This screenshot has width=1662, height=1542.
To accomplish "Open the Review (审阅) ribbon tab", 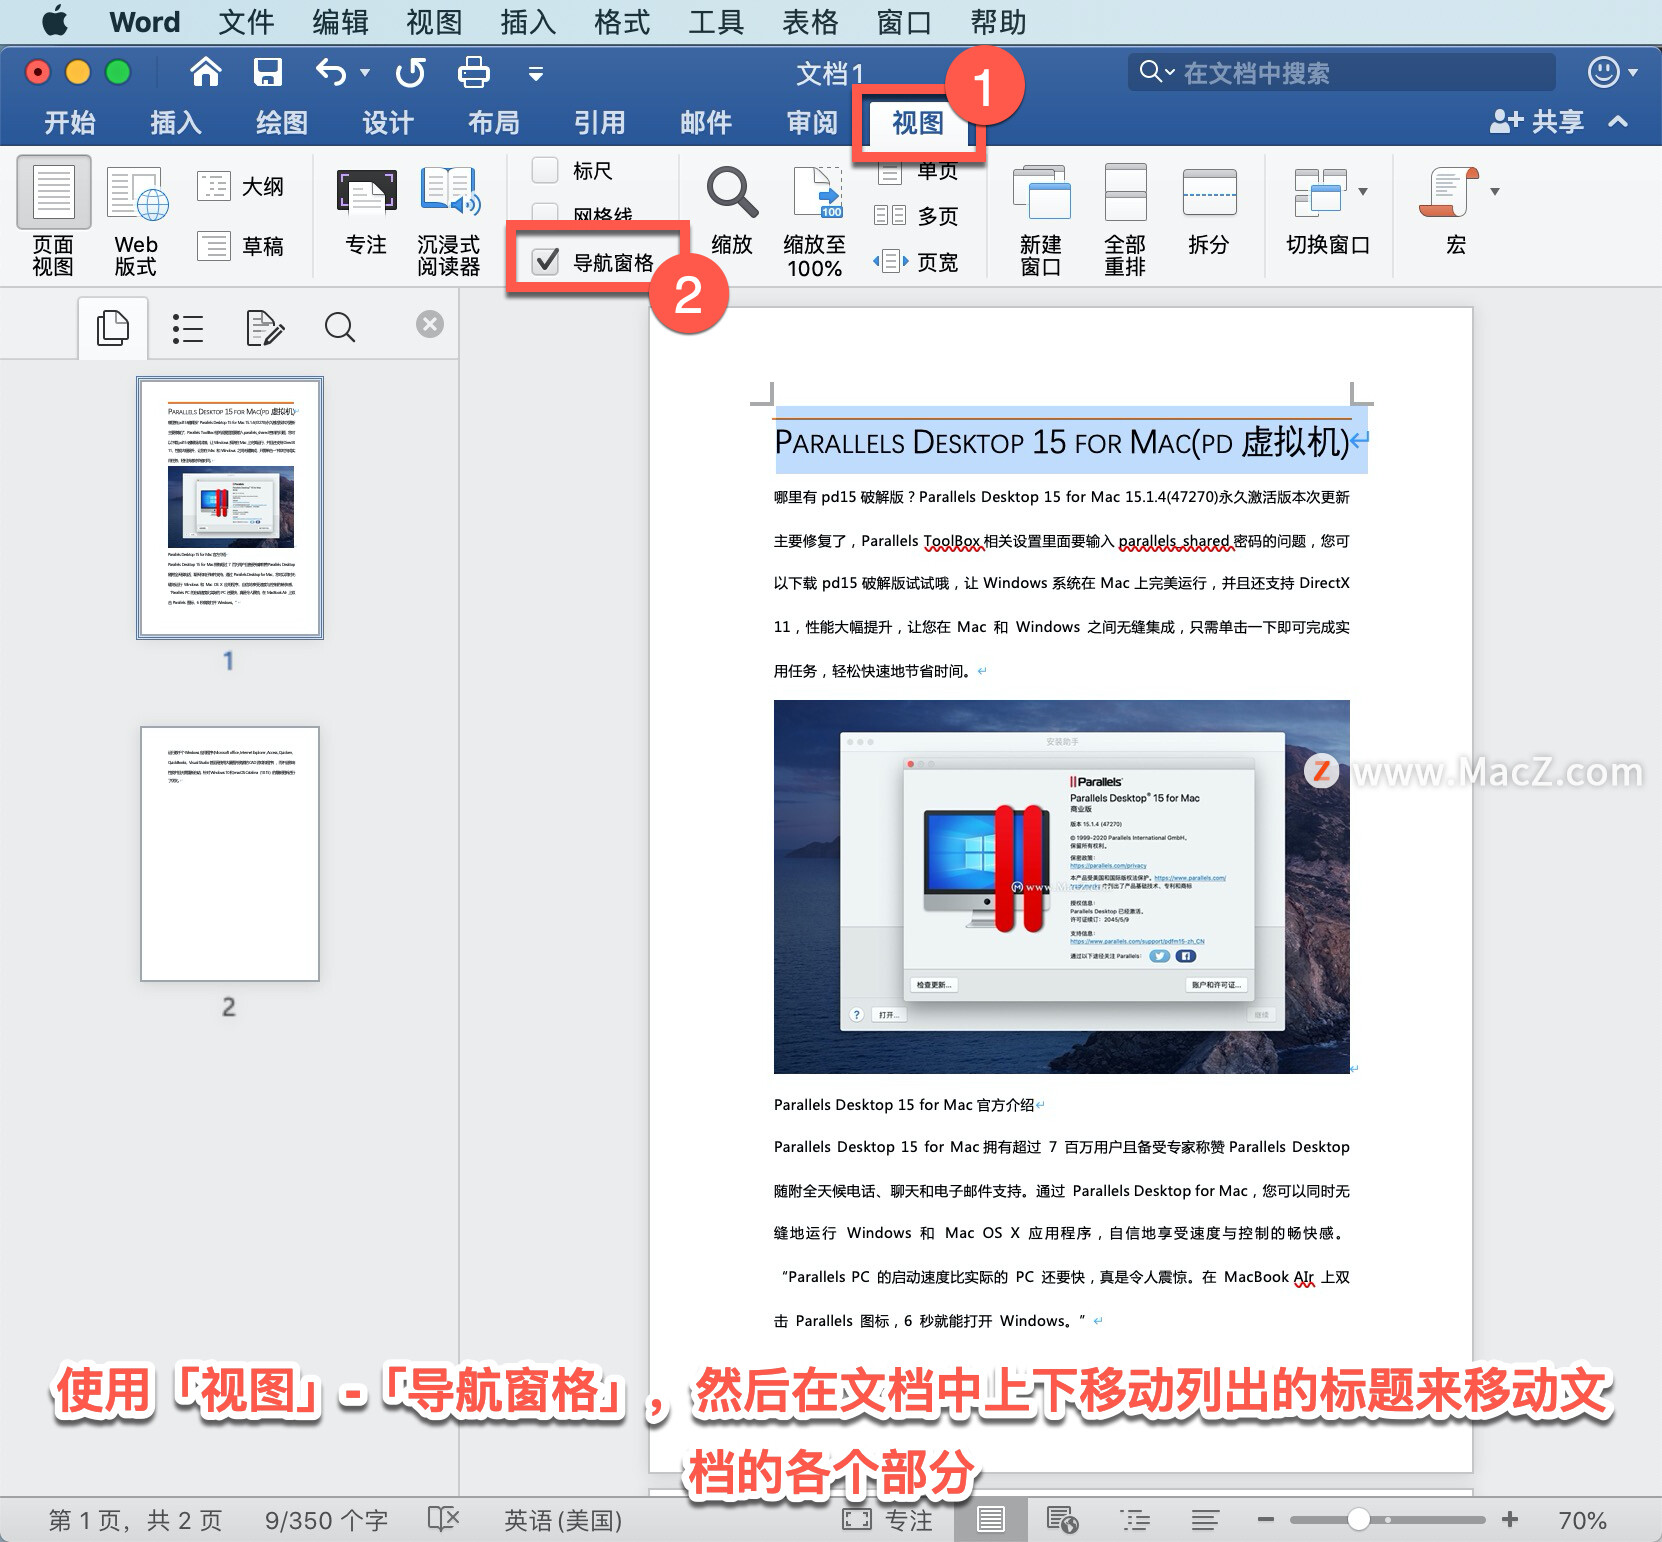I will [812, 122].
